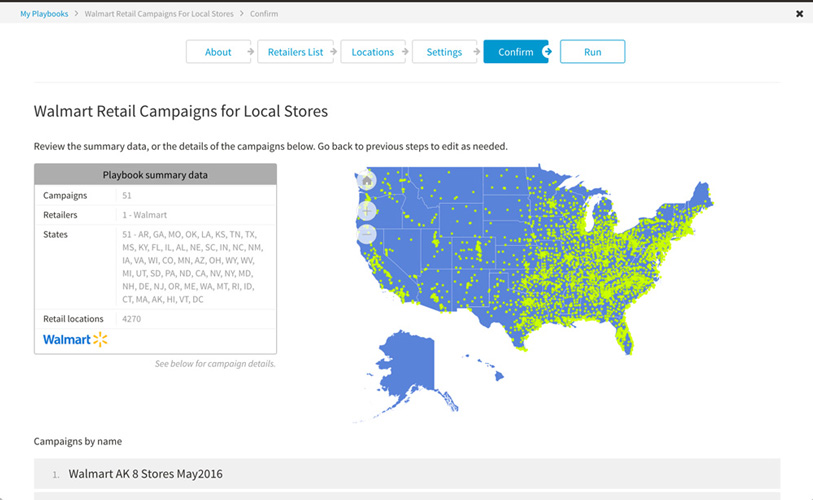813x500 pixels.
Task: Click Hawaii islands on the map
Action: (x=485, y=368)
